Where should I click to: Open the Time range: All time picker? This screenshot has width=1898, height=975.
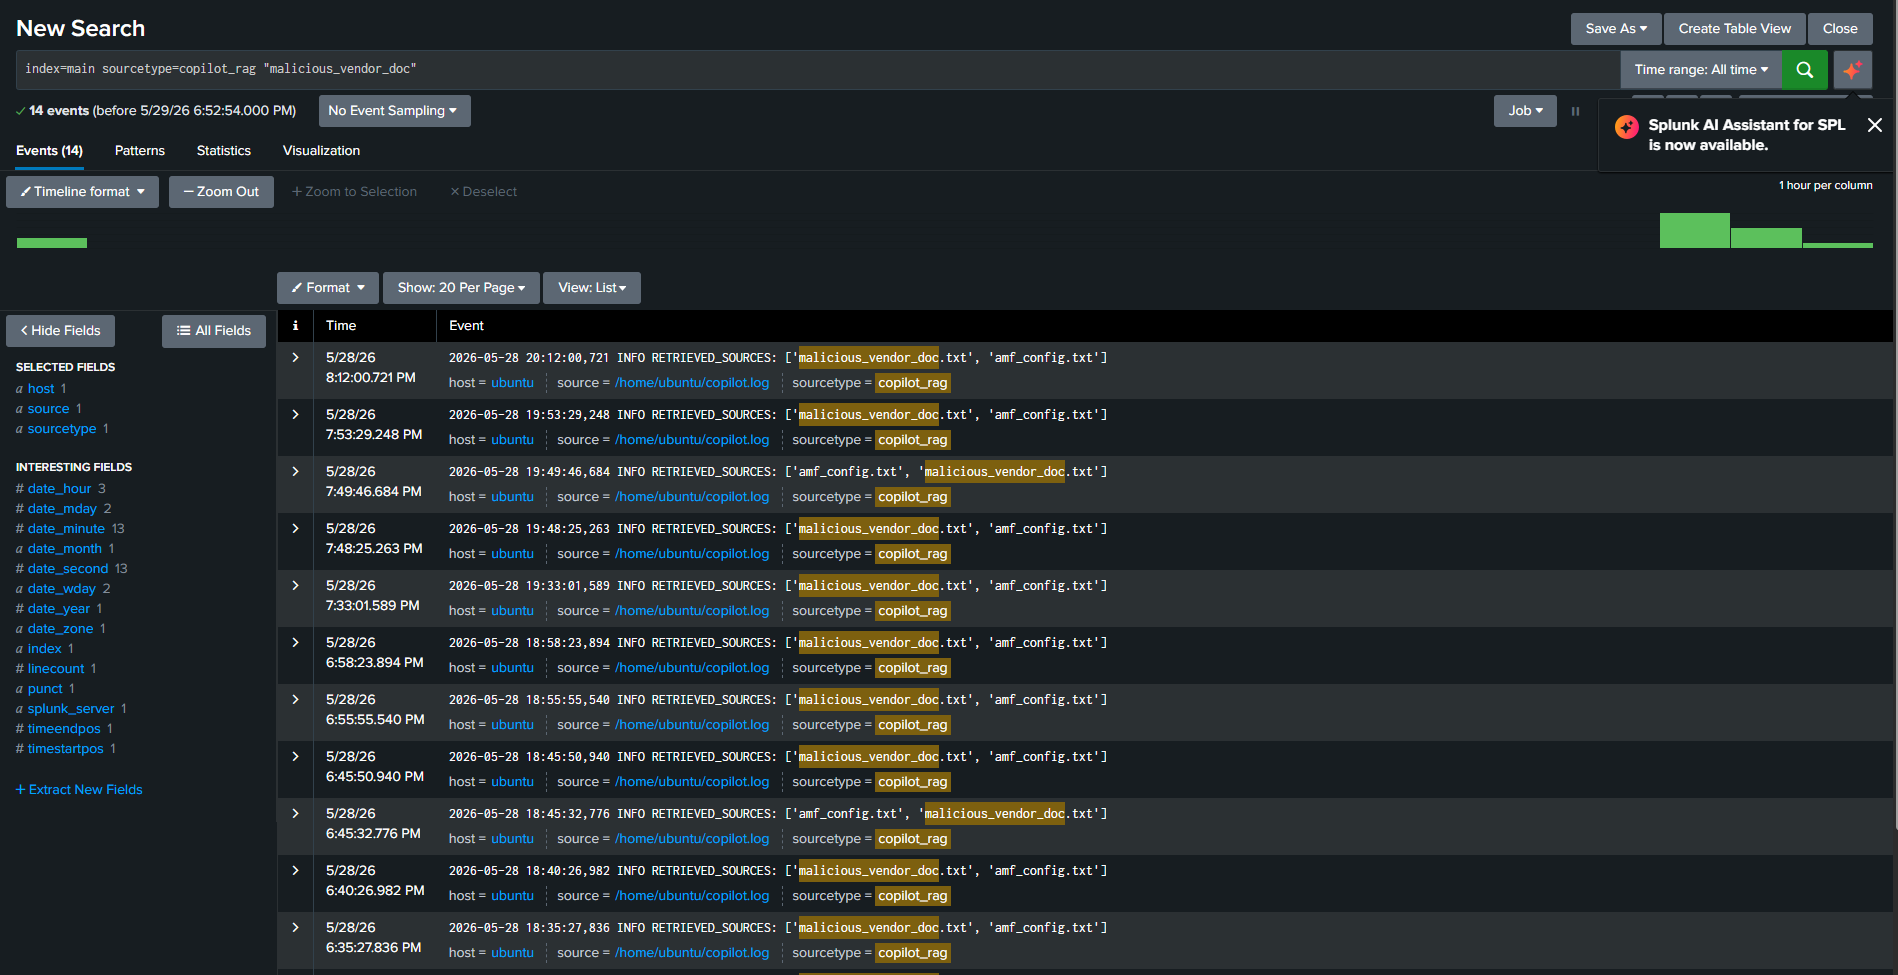pos(1701,70)
